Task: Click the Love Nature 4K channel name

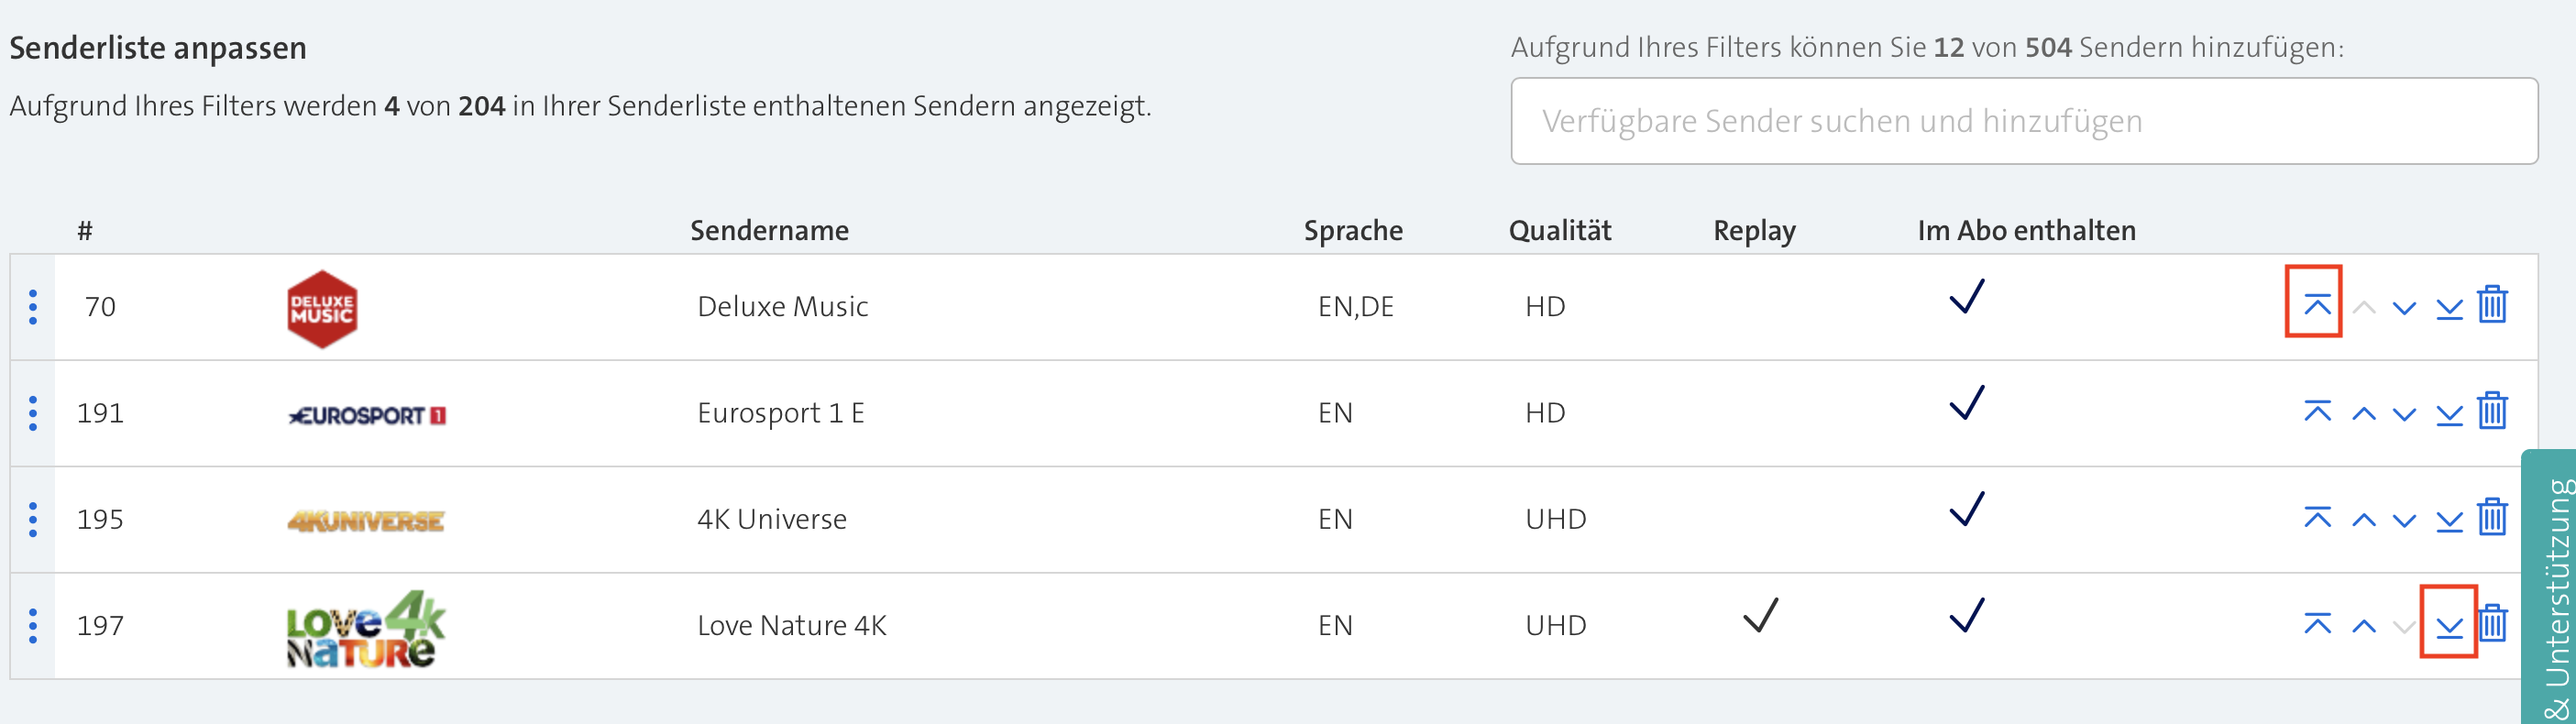Action: [x=791, y=626]
